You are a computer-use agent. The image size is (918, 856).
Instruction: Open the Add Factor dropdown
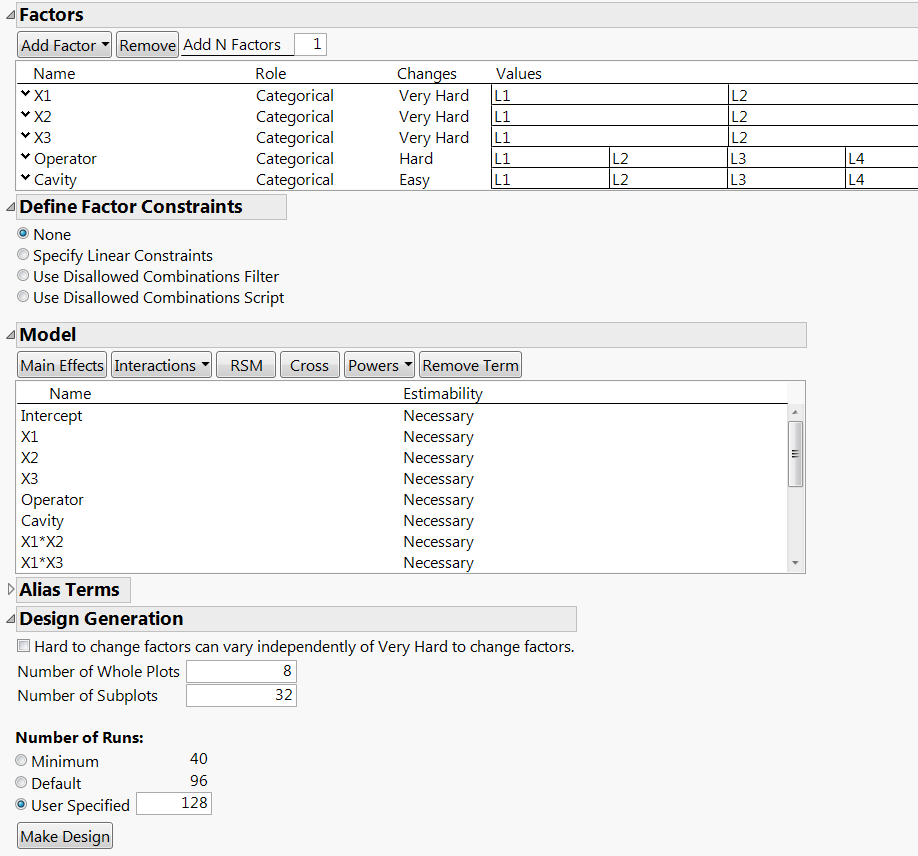click(x=64, y=44)
